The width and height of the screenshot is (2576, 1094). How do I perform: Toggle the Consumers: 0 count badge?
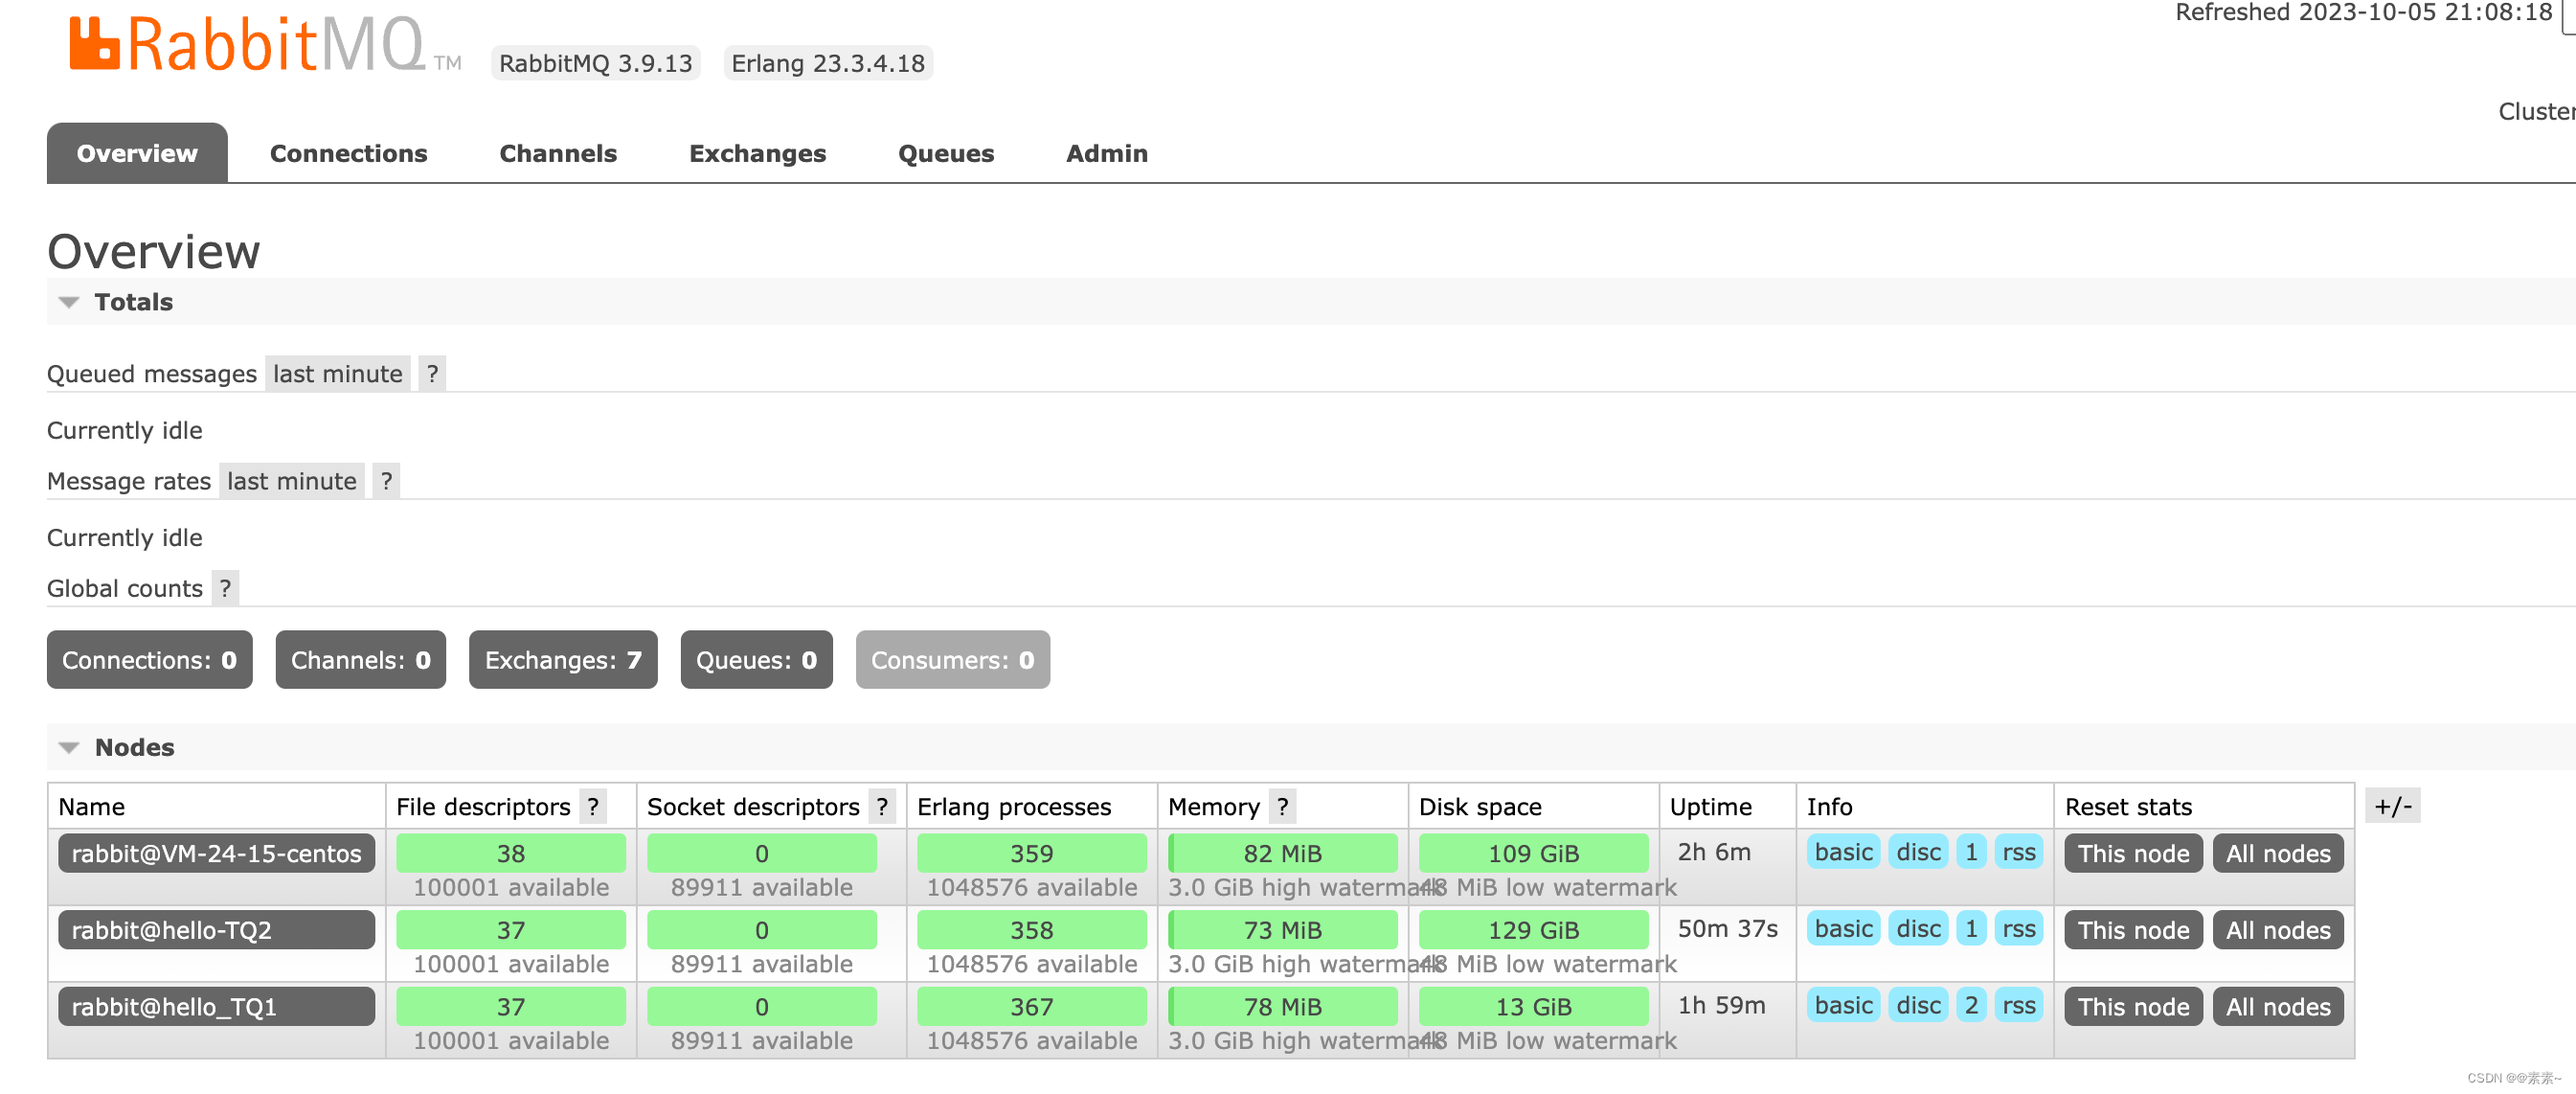(x=951, y=659)
